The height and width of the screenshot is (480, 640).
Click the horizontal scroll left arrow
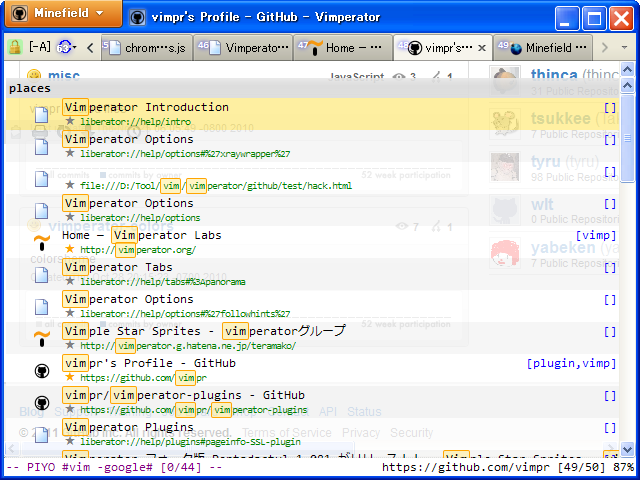[11, 449]
